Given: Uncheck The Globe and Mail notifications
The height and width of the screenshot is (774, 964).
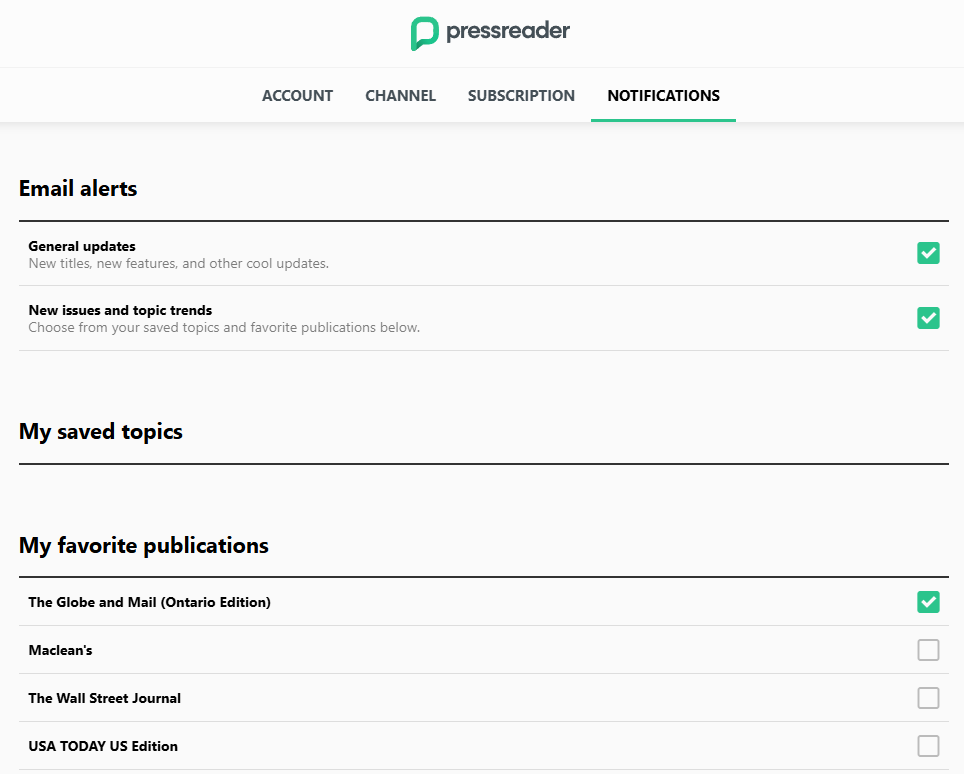Looking at the screenshot, I should click(928, 602).
